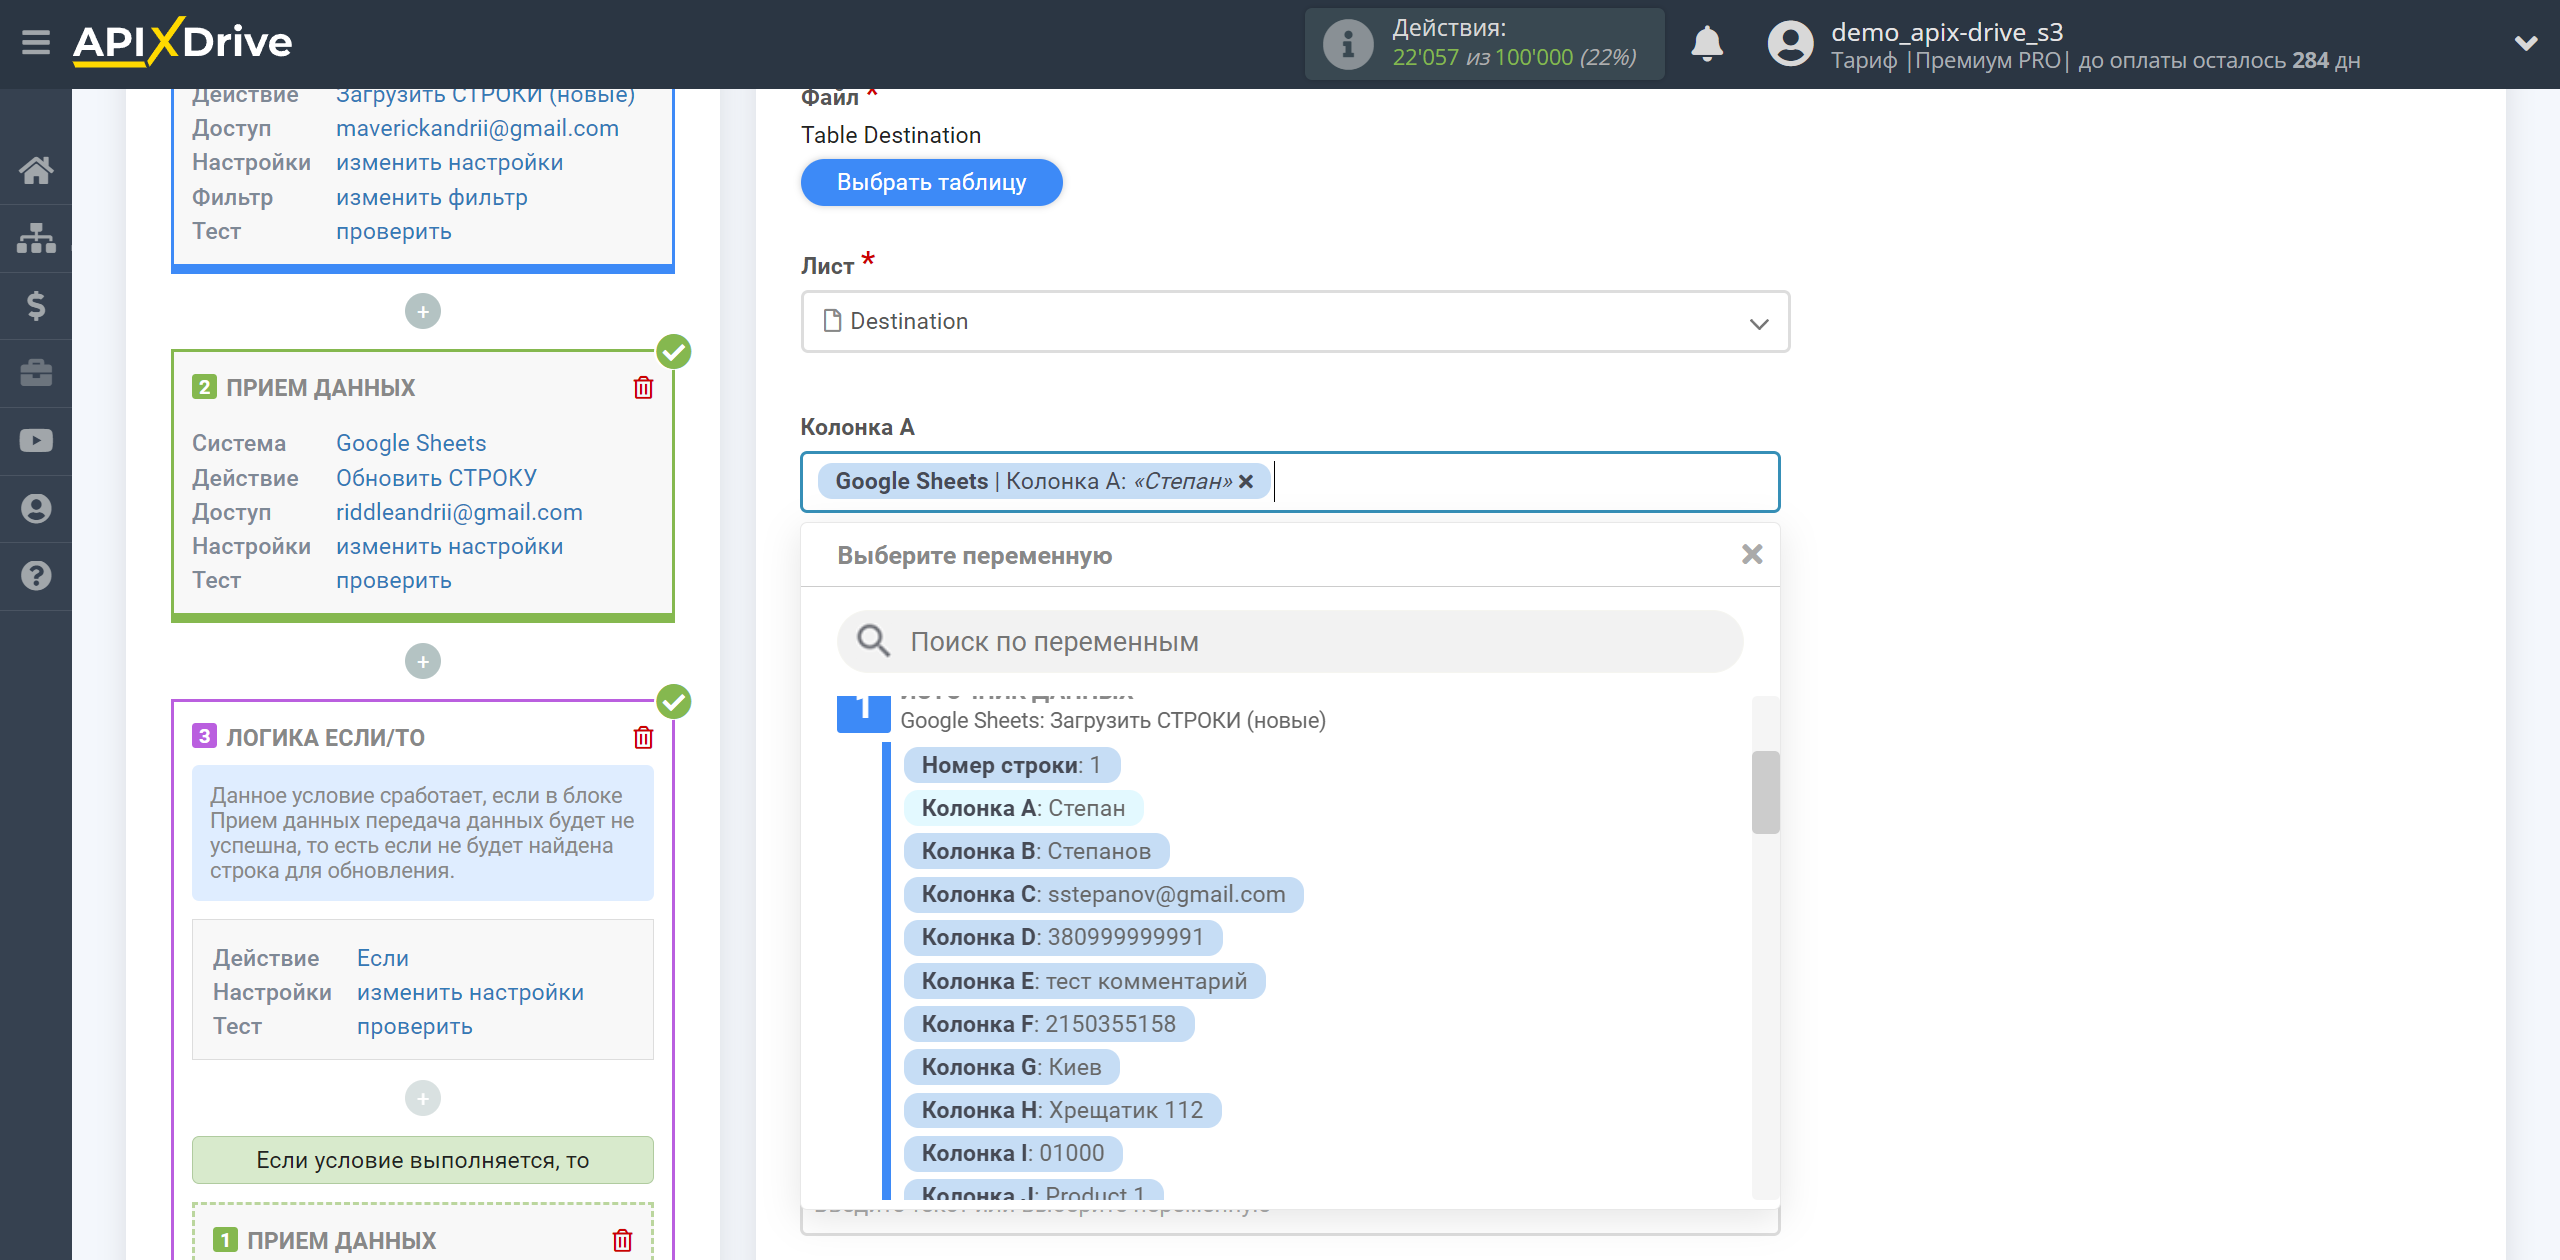Open the home dashboard icon
Image resolution: width=2560 pixels, height=1260 pixels.
[36, 170]
